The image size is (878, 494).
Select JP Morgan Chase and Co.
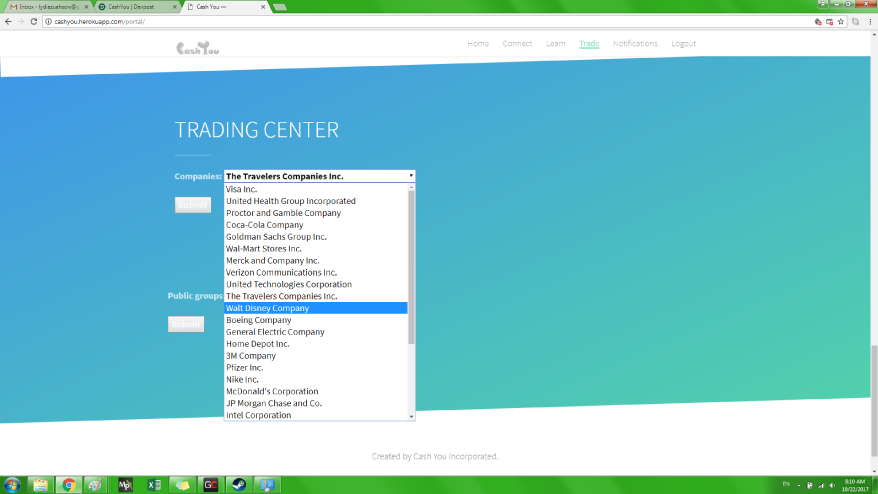click(316, 403)
